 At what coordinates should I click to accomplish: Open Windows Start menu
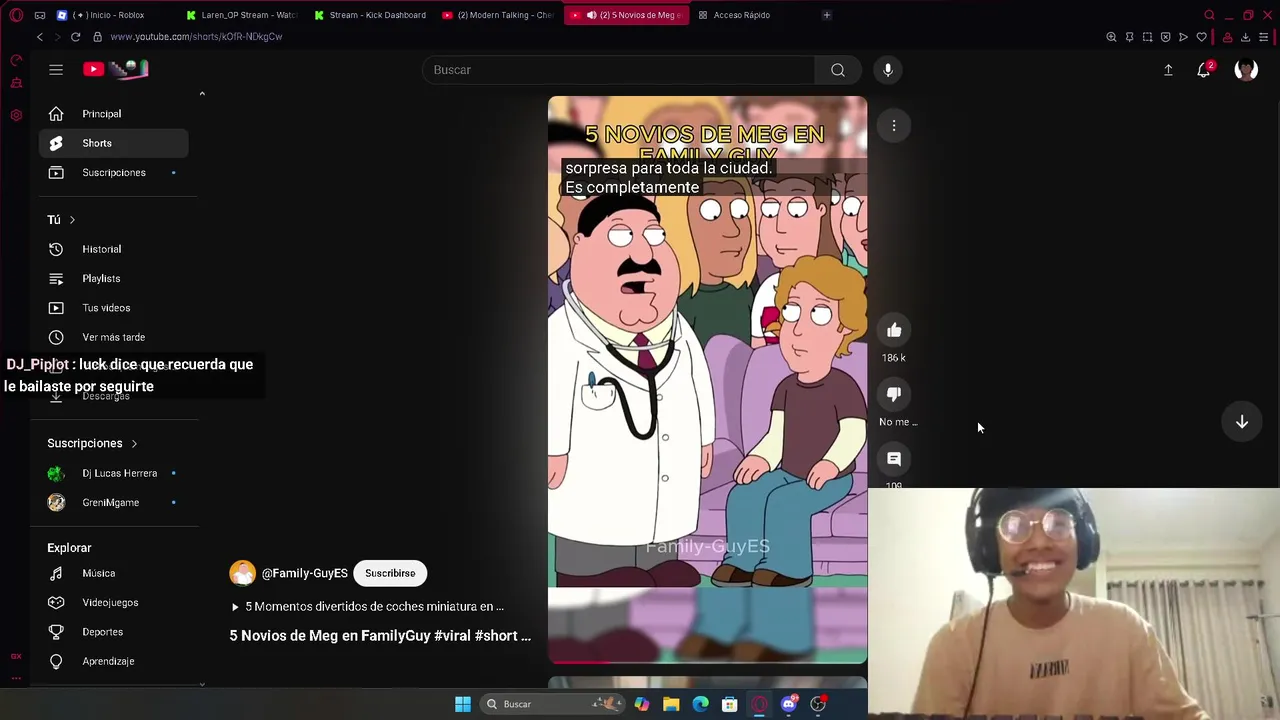click(x=463, y=704)
